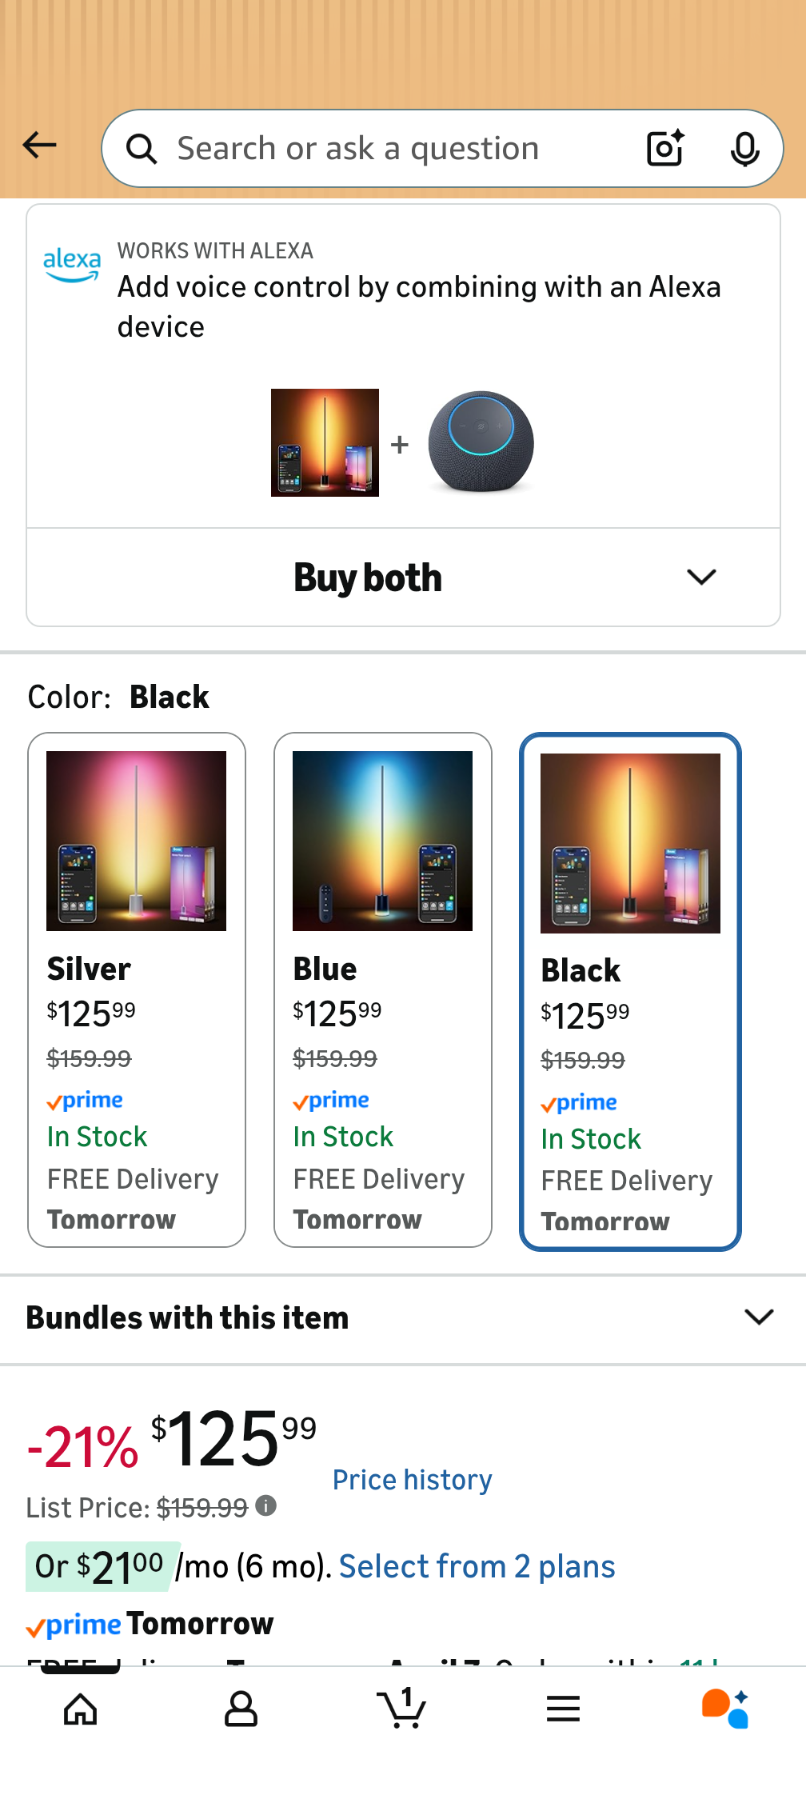Tap the back arrow icon

pyautogui.click(x=40, y=146)
